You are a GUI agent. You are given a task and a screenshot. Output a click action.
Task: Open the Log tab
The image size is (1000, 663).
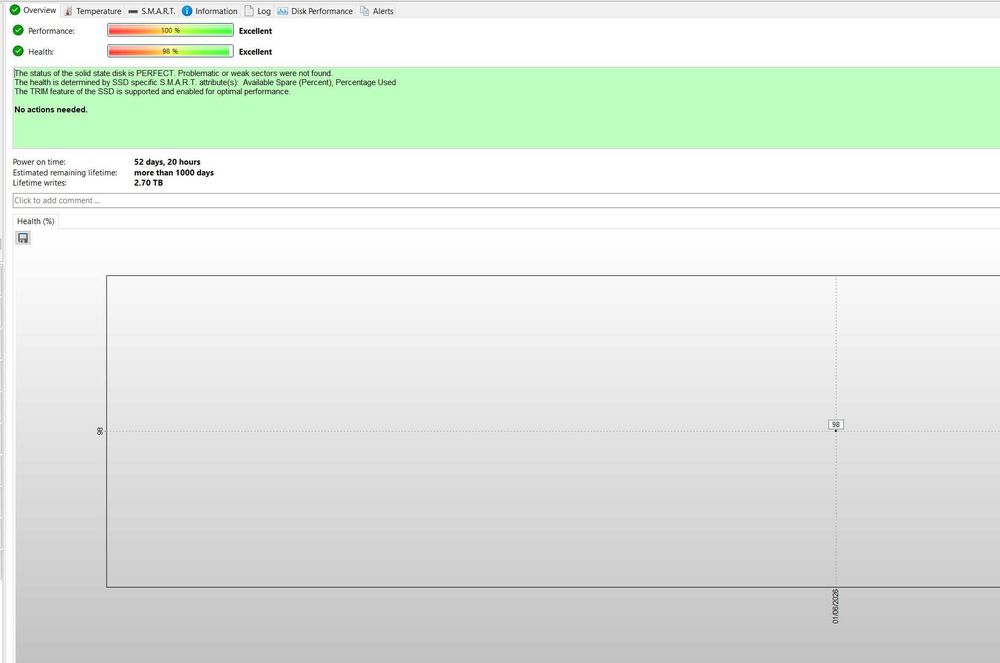258,11
